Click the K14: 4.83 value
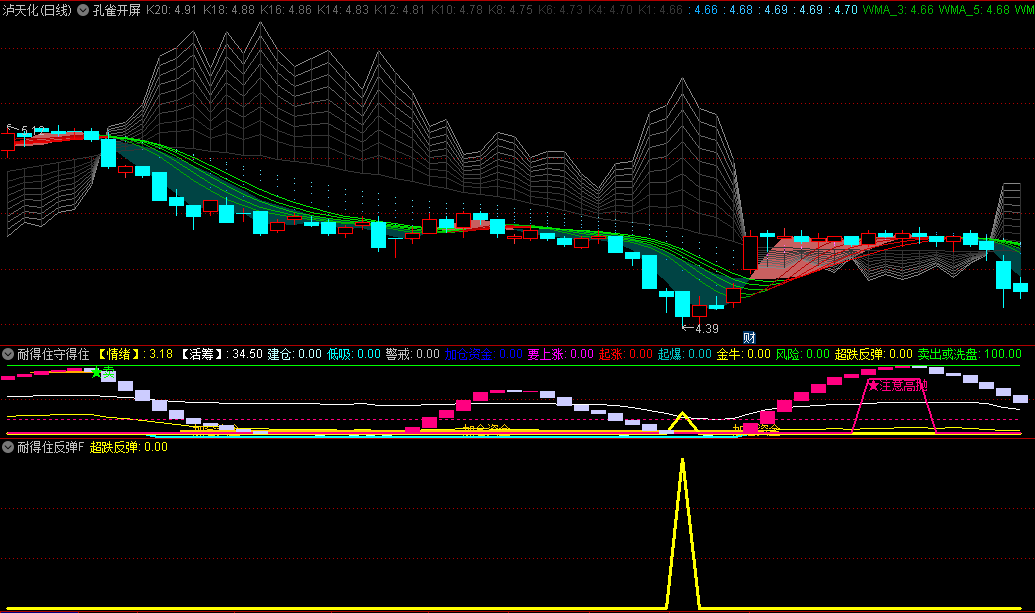 pos(343,10)
